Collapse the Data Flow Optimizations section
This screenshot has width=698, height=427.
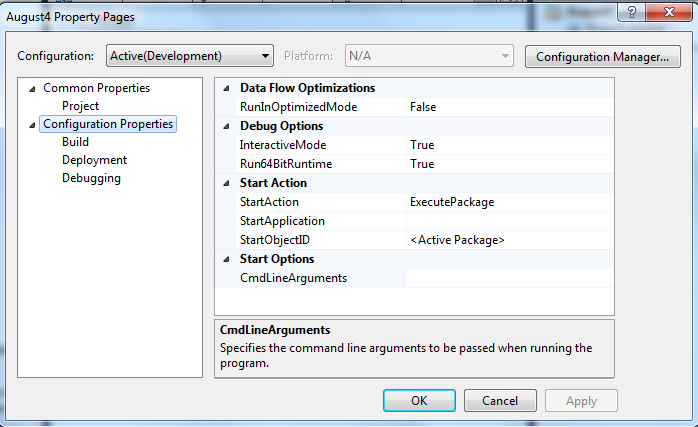pos(225,88)
